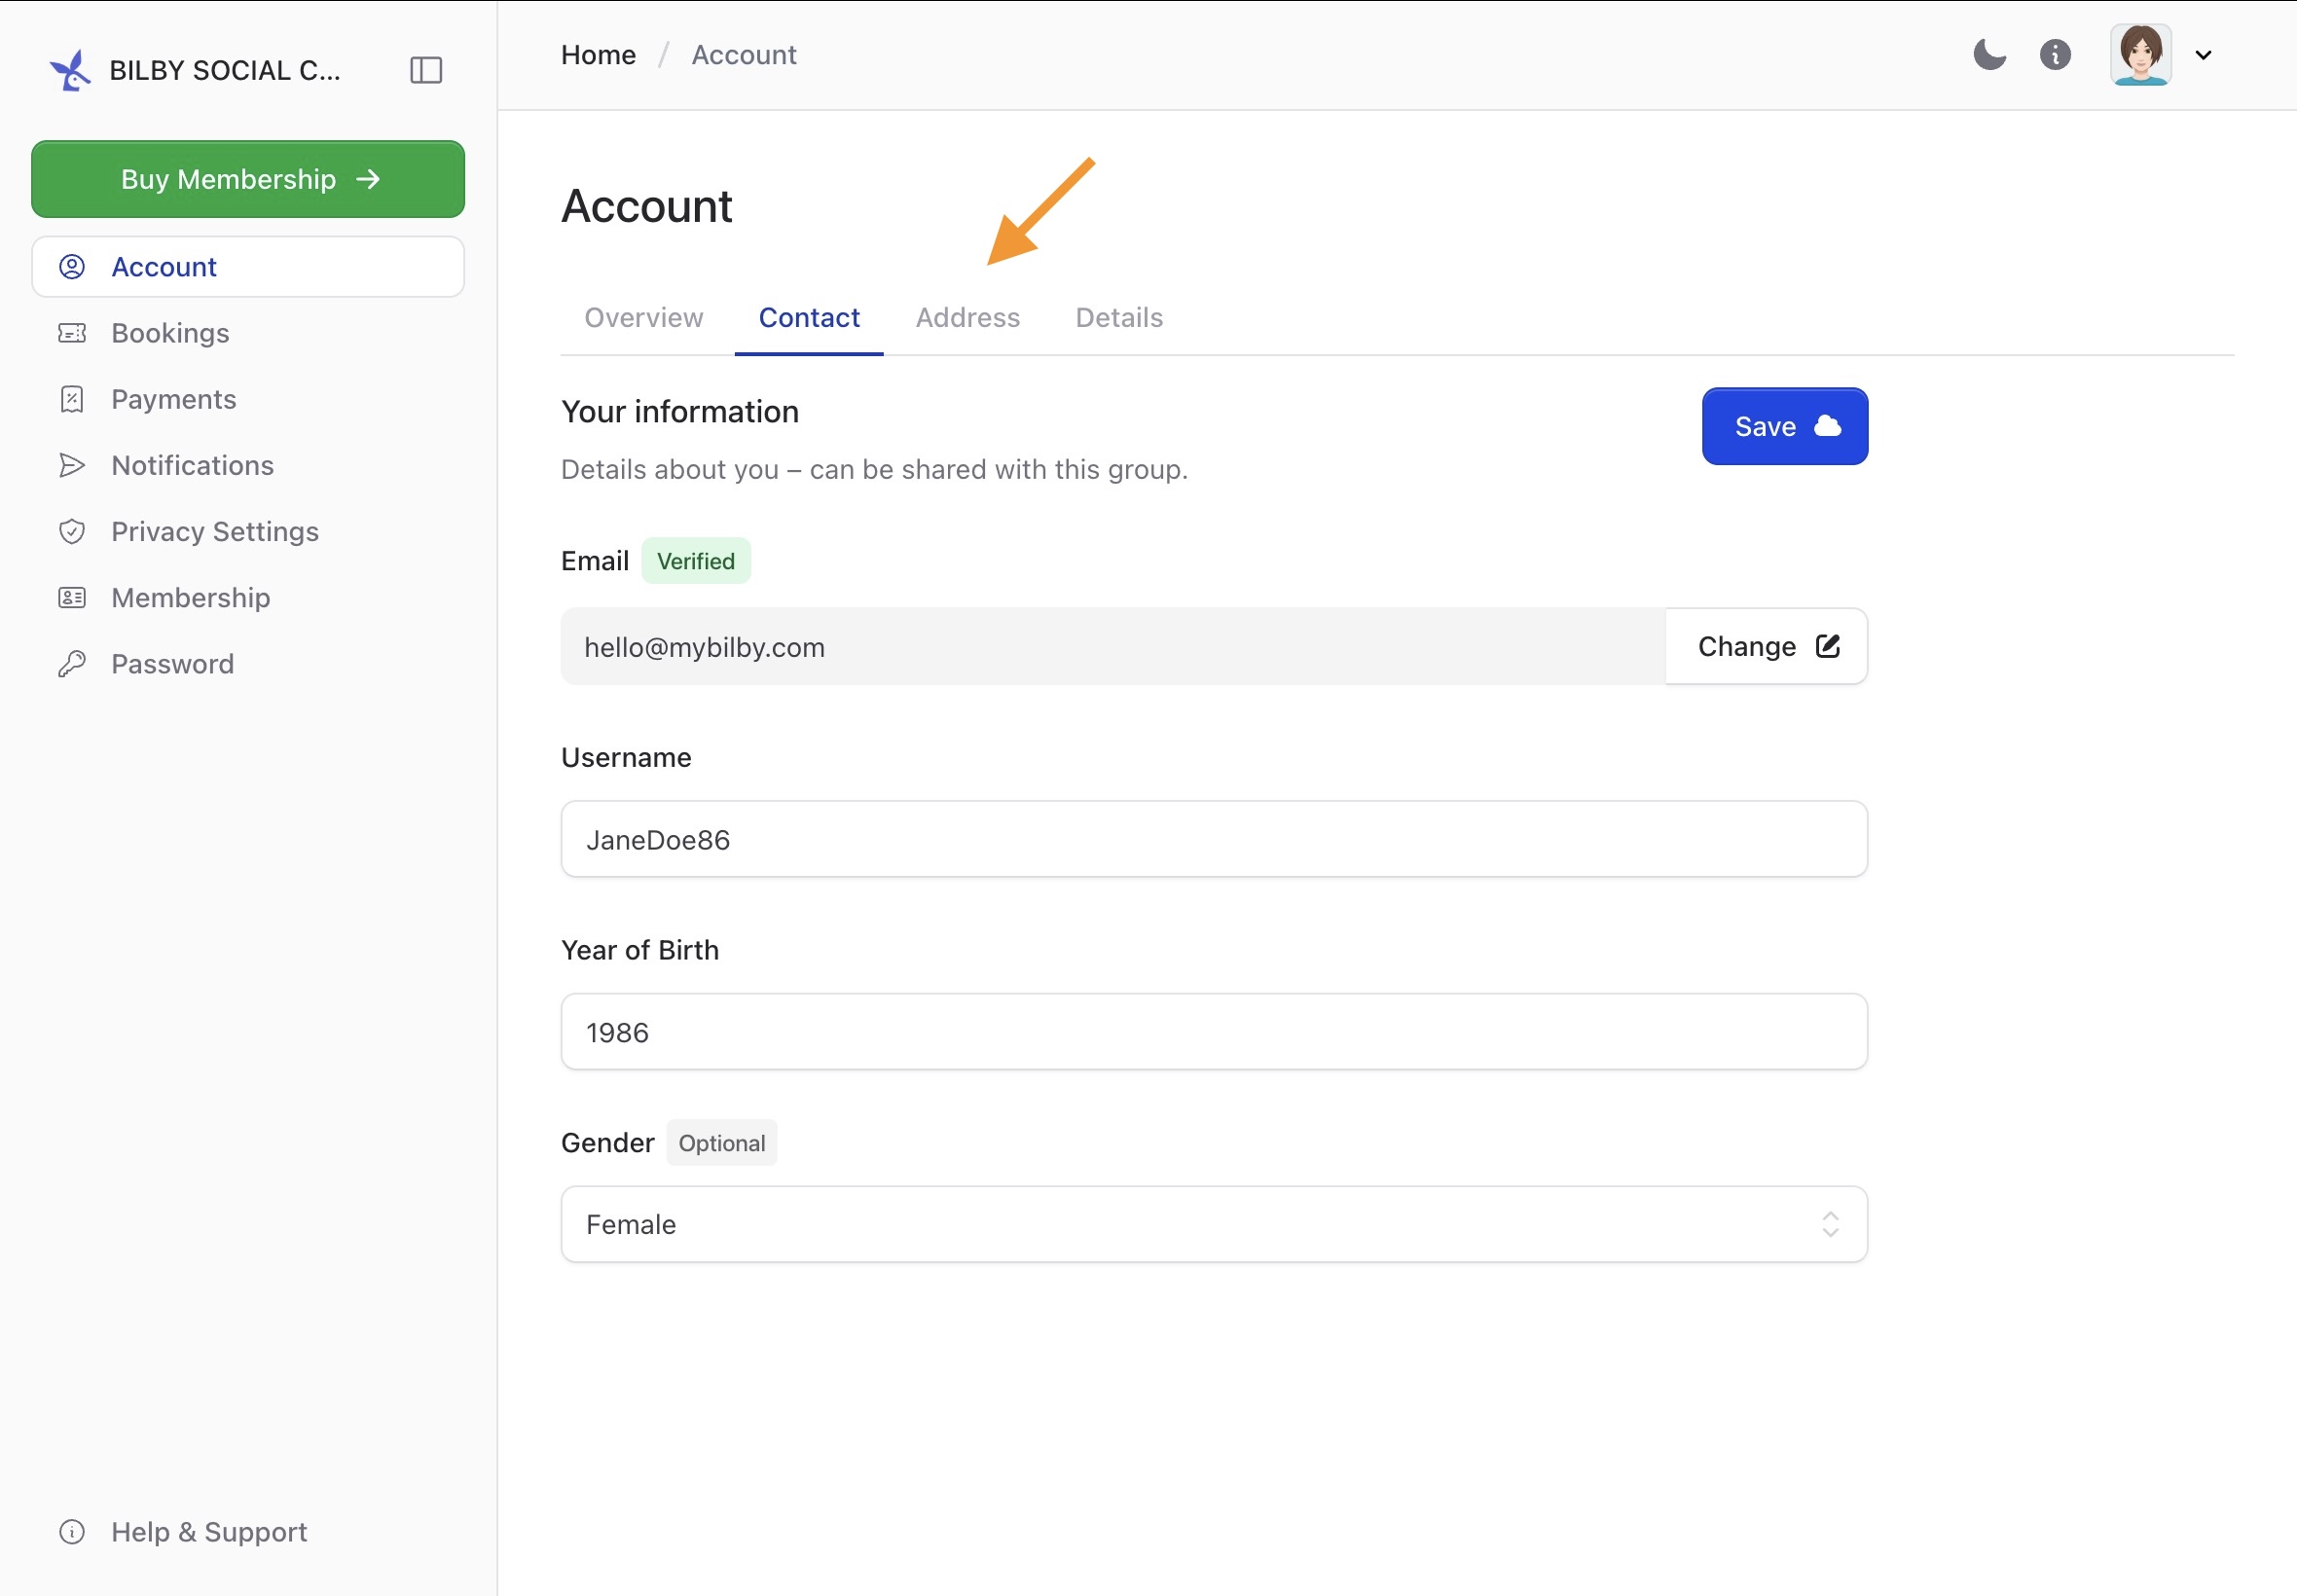Click the user avatar picture
This screenshot has height=1596, width=2297.
point(2140,55)
